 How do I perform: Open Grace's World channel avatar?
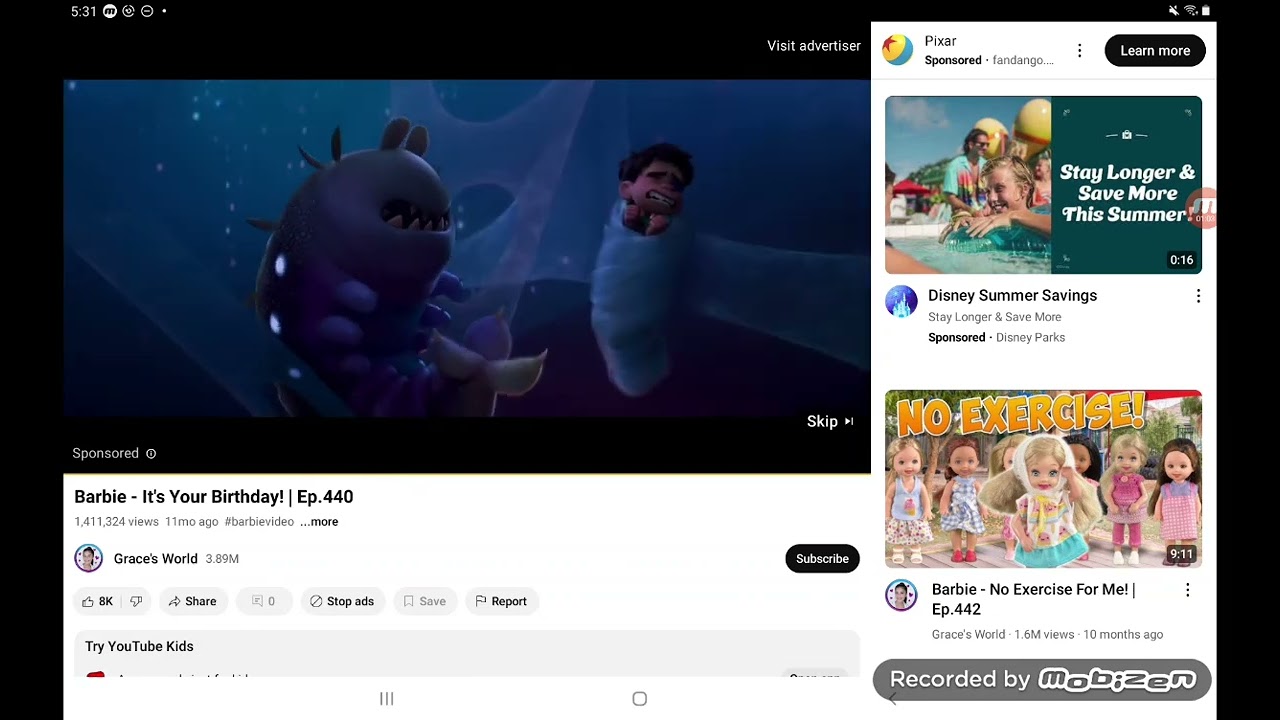click(x=89, y=558)
